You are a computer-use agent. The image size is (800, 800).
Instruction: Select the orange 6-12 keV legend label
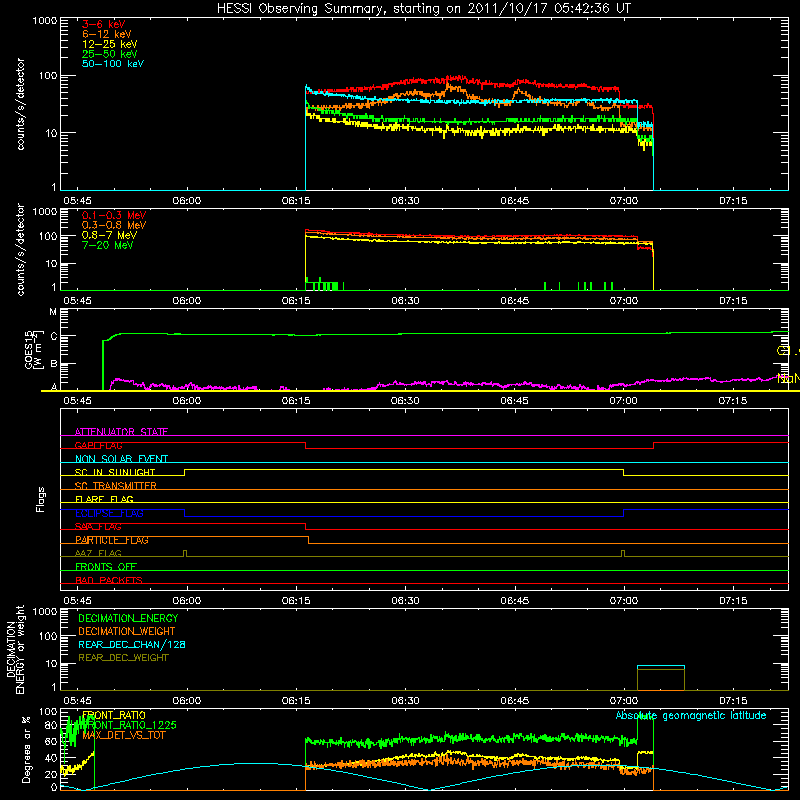click(107, 34)
